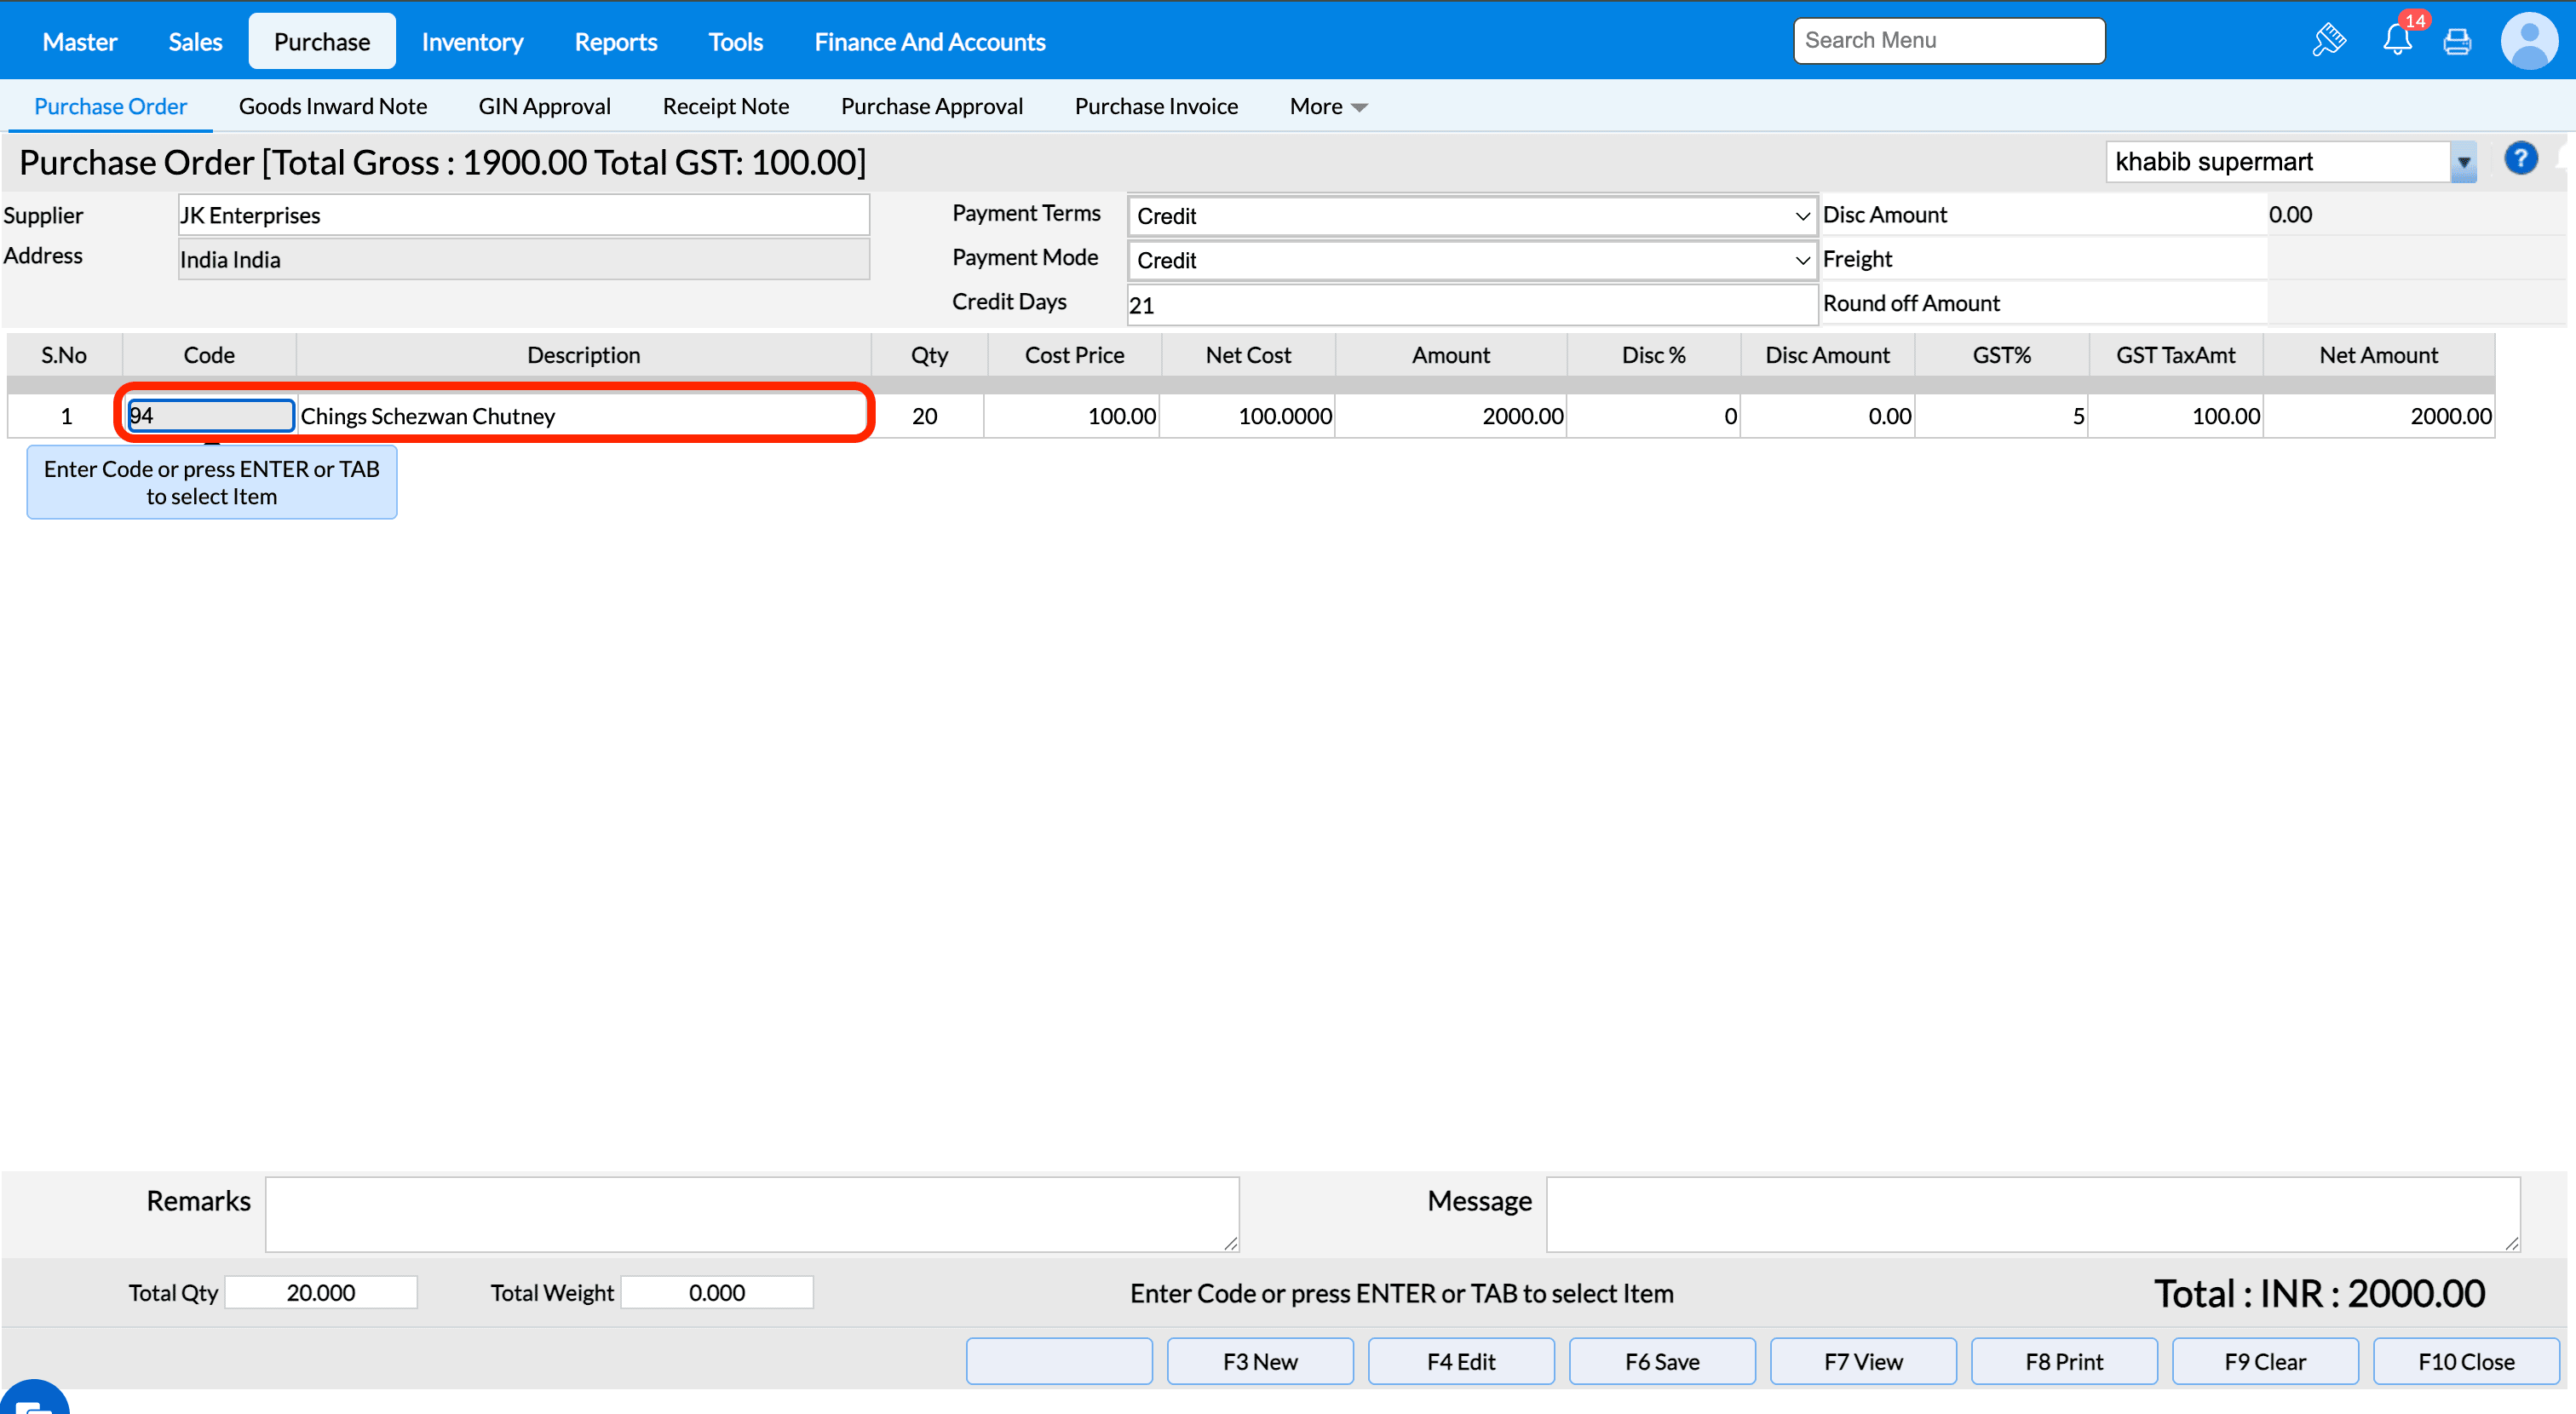The height and width of the screenshot is (1414, 2576).
Task: Click the F8 Print button
Action: click(x=2063, y=1361)
